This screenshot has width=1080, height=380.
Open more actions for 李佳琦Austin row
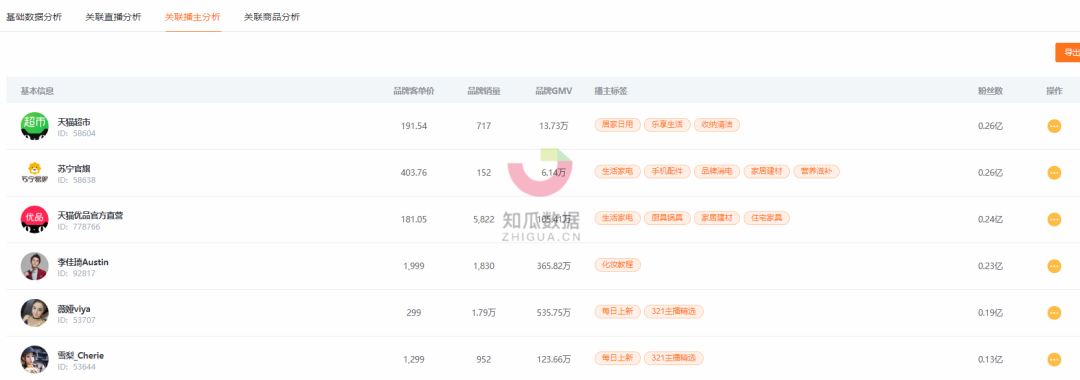tap(1054, 266)
